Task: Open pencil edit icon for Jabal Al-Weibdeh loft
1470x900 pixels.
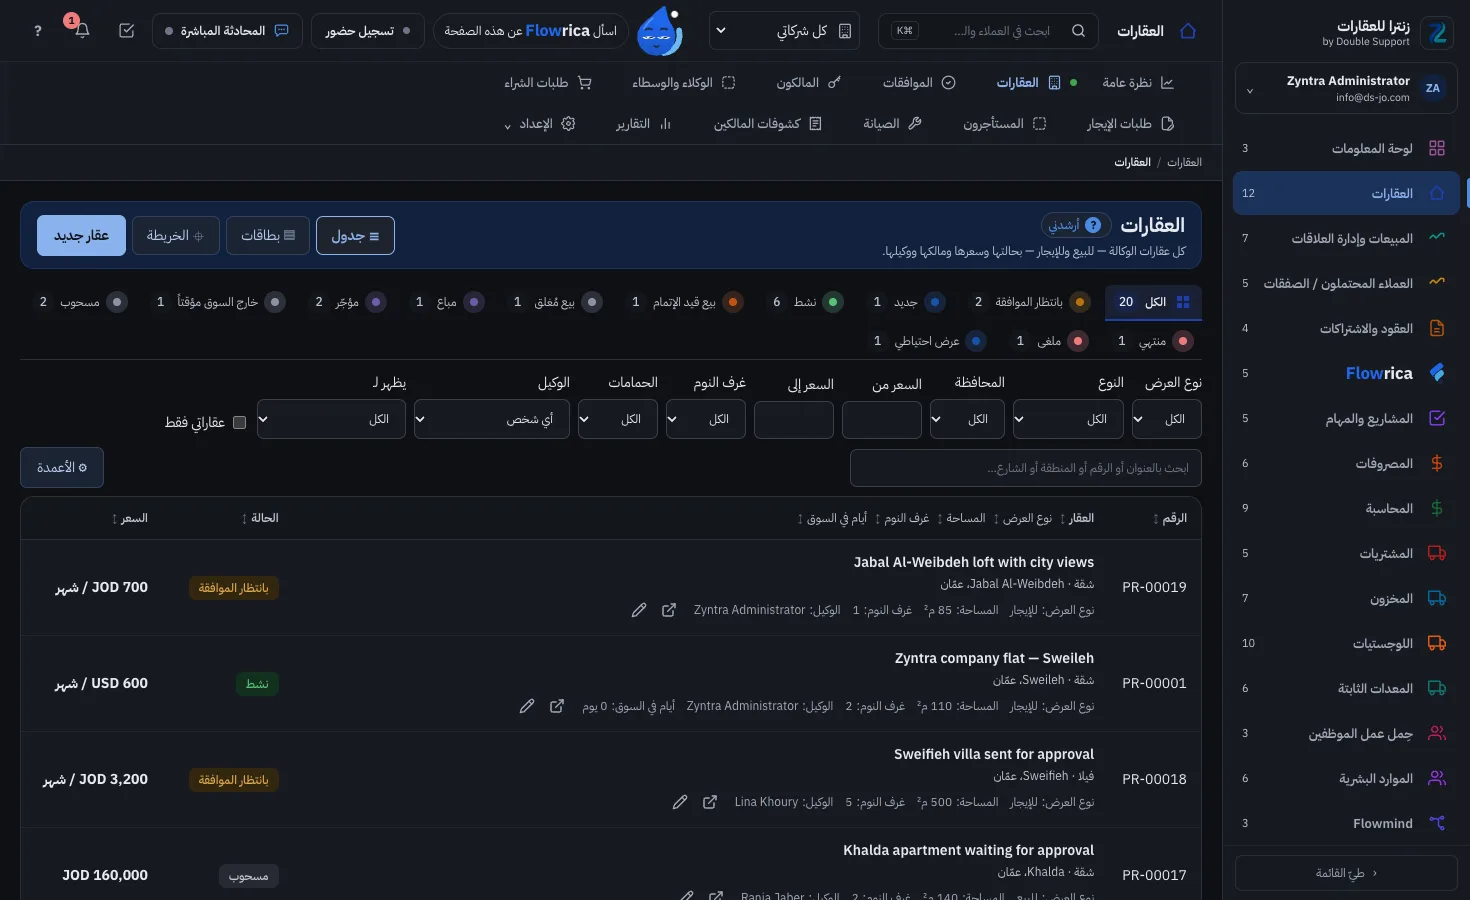Action: (x=639, y=610)
